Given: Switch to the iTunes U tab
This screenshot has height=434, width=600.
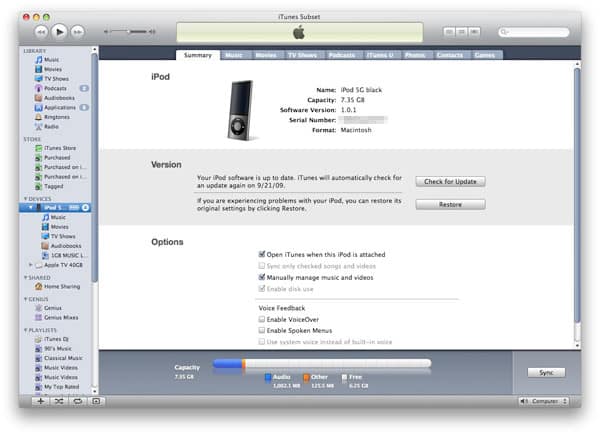Looking at the screenshot, I should [x=380, y=55].
